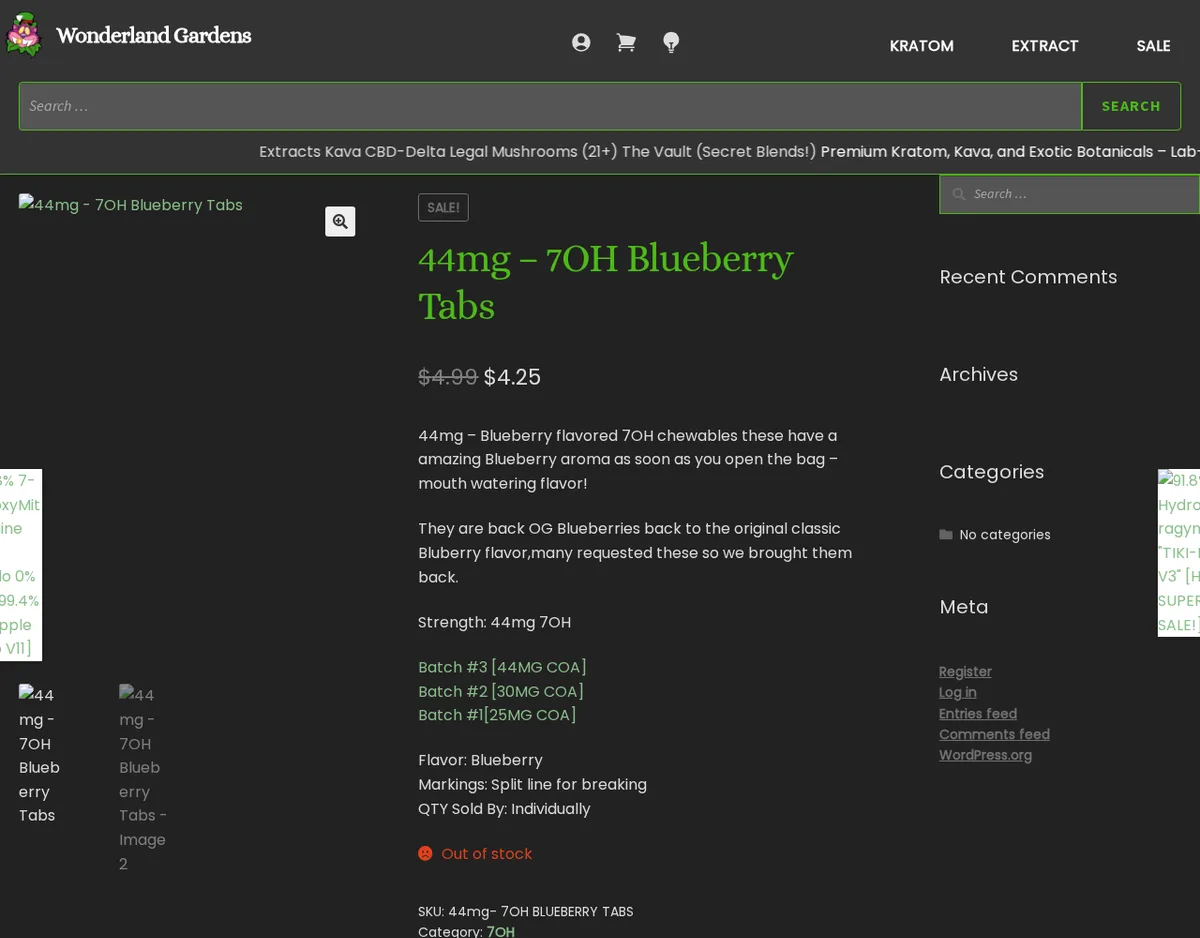Go to Wonderland Gardens home title
Image resolution: width=1200 pixels, height=938 pixels.
(x=153, y=36)
